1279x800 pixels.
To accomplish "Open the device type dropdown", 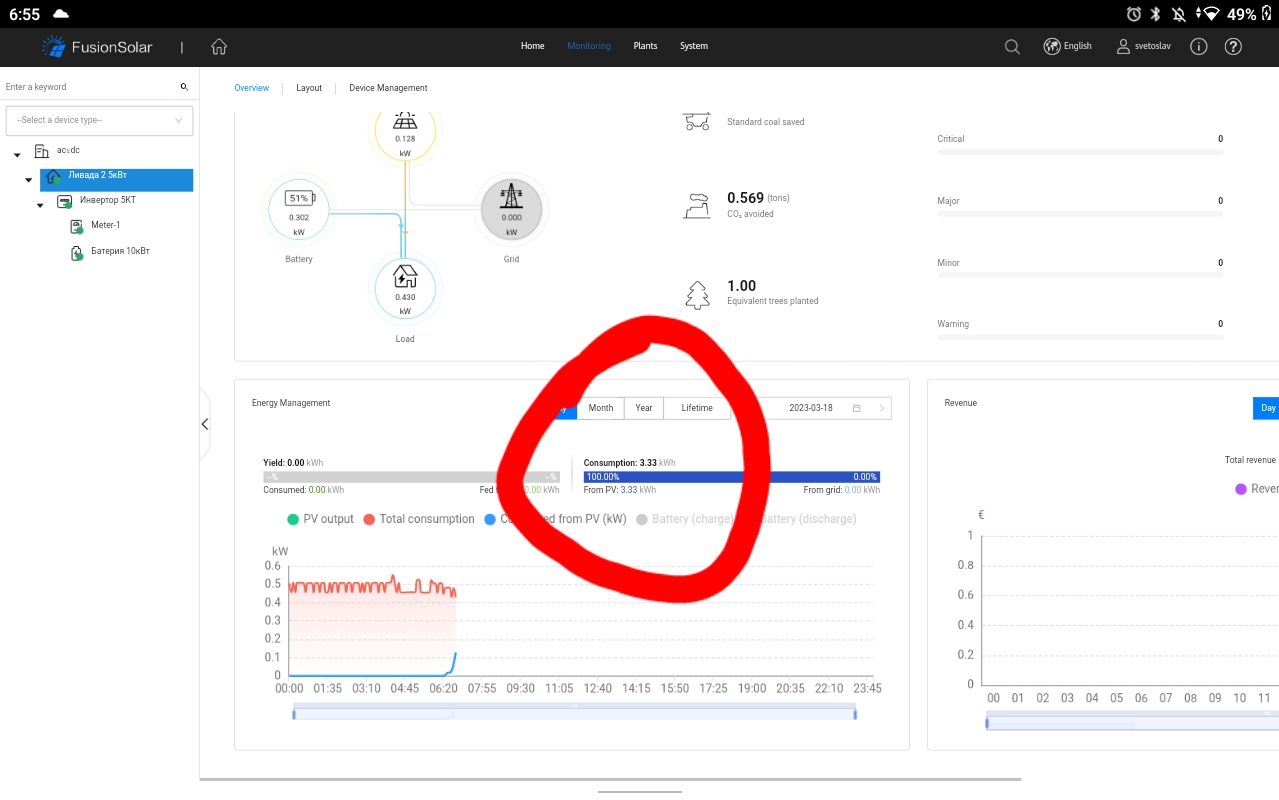I will (x=99, y=120).
